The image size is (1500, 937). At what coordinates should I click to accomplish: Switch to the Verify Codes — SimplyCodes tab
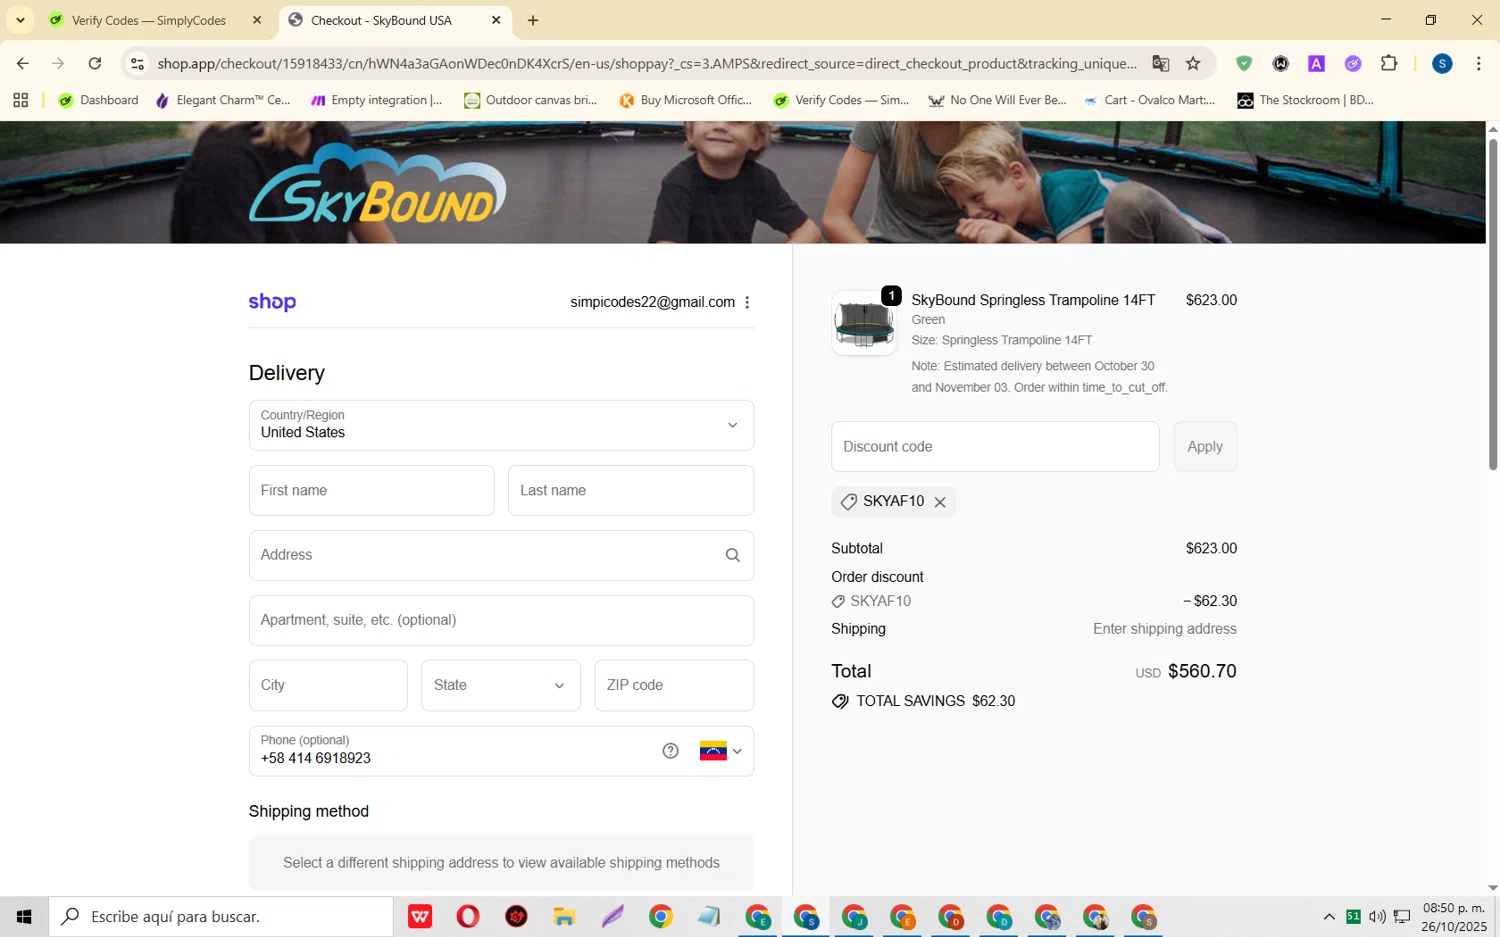pyautogui.click(x=148, y=20)
